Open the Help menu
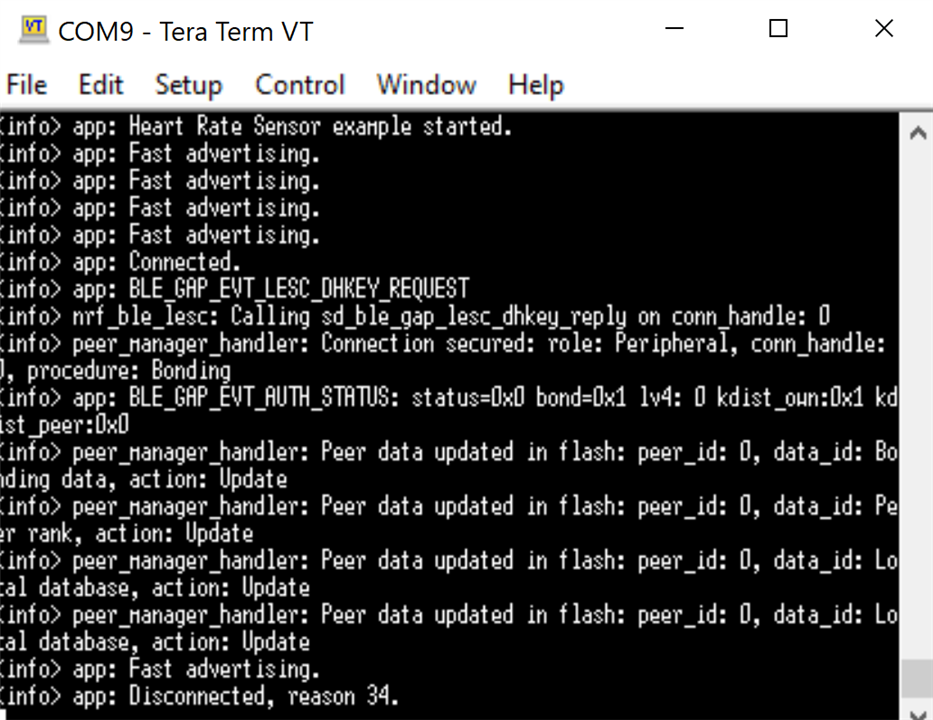 pos(536,84)
